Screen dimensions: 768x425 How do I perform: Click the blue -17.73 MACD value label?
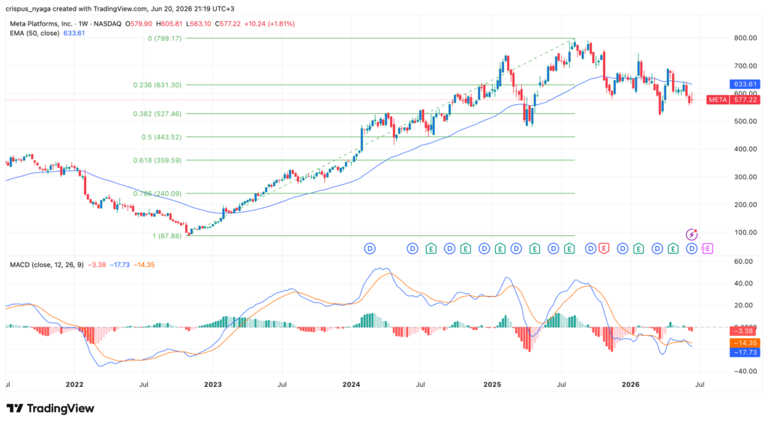click(x=745, y=352)
